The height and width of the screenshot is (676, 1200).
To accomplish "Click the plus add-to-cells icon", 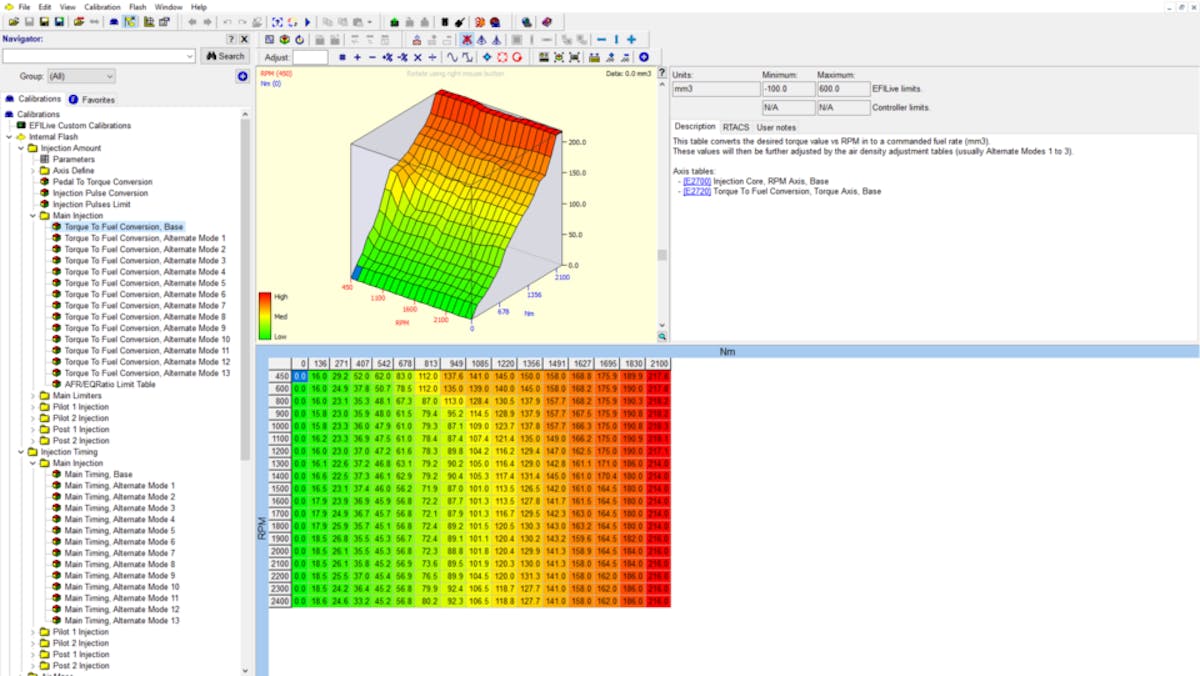I will coord(357,58).
